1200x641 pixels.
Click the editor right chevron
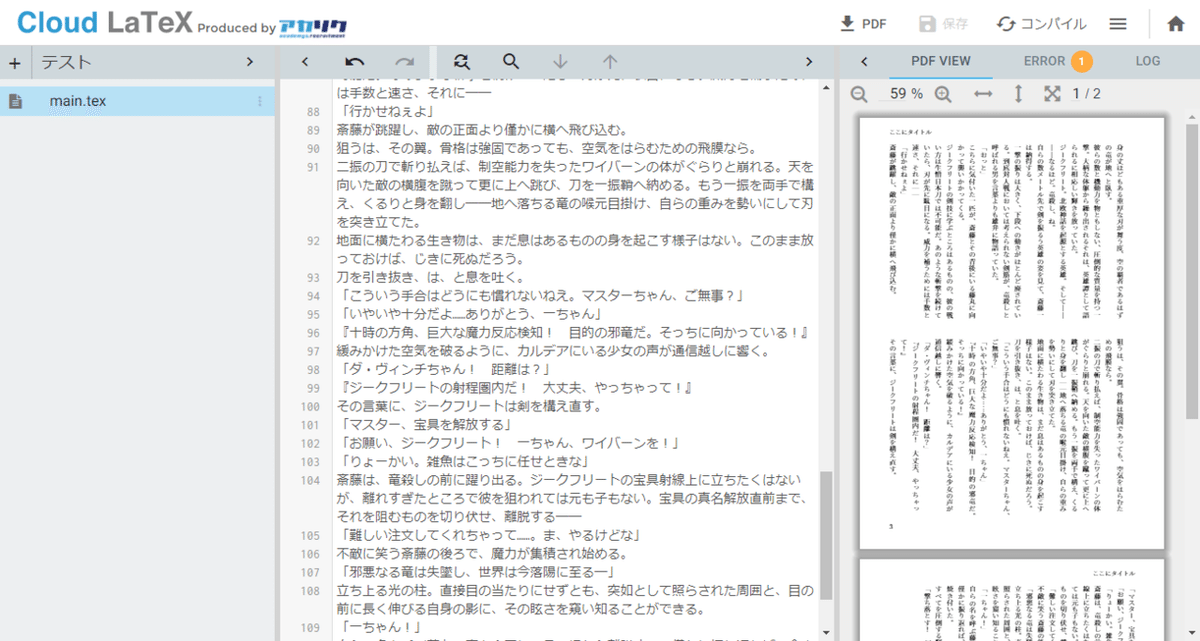click(809, 62)
